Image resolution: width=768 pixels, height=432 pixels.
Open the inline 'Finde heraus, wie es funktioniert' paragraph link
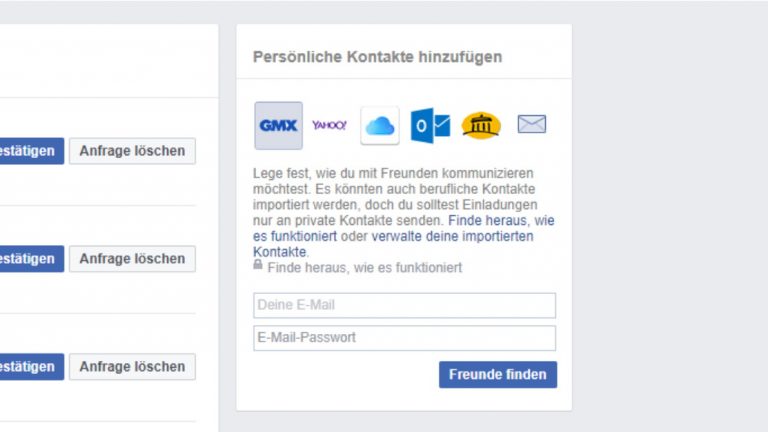(501, 220)
